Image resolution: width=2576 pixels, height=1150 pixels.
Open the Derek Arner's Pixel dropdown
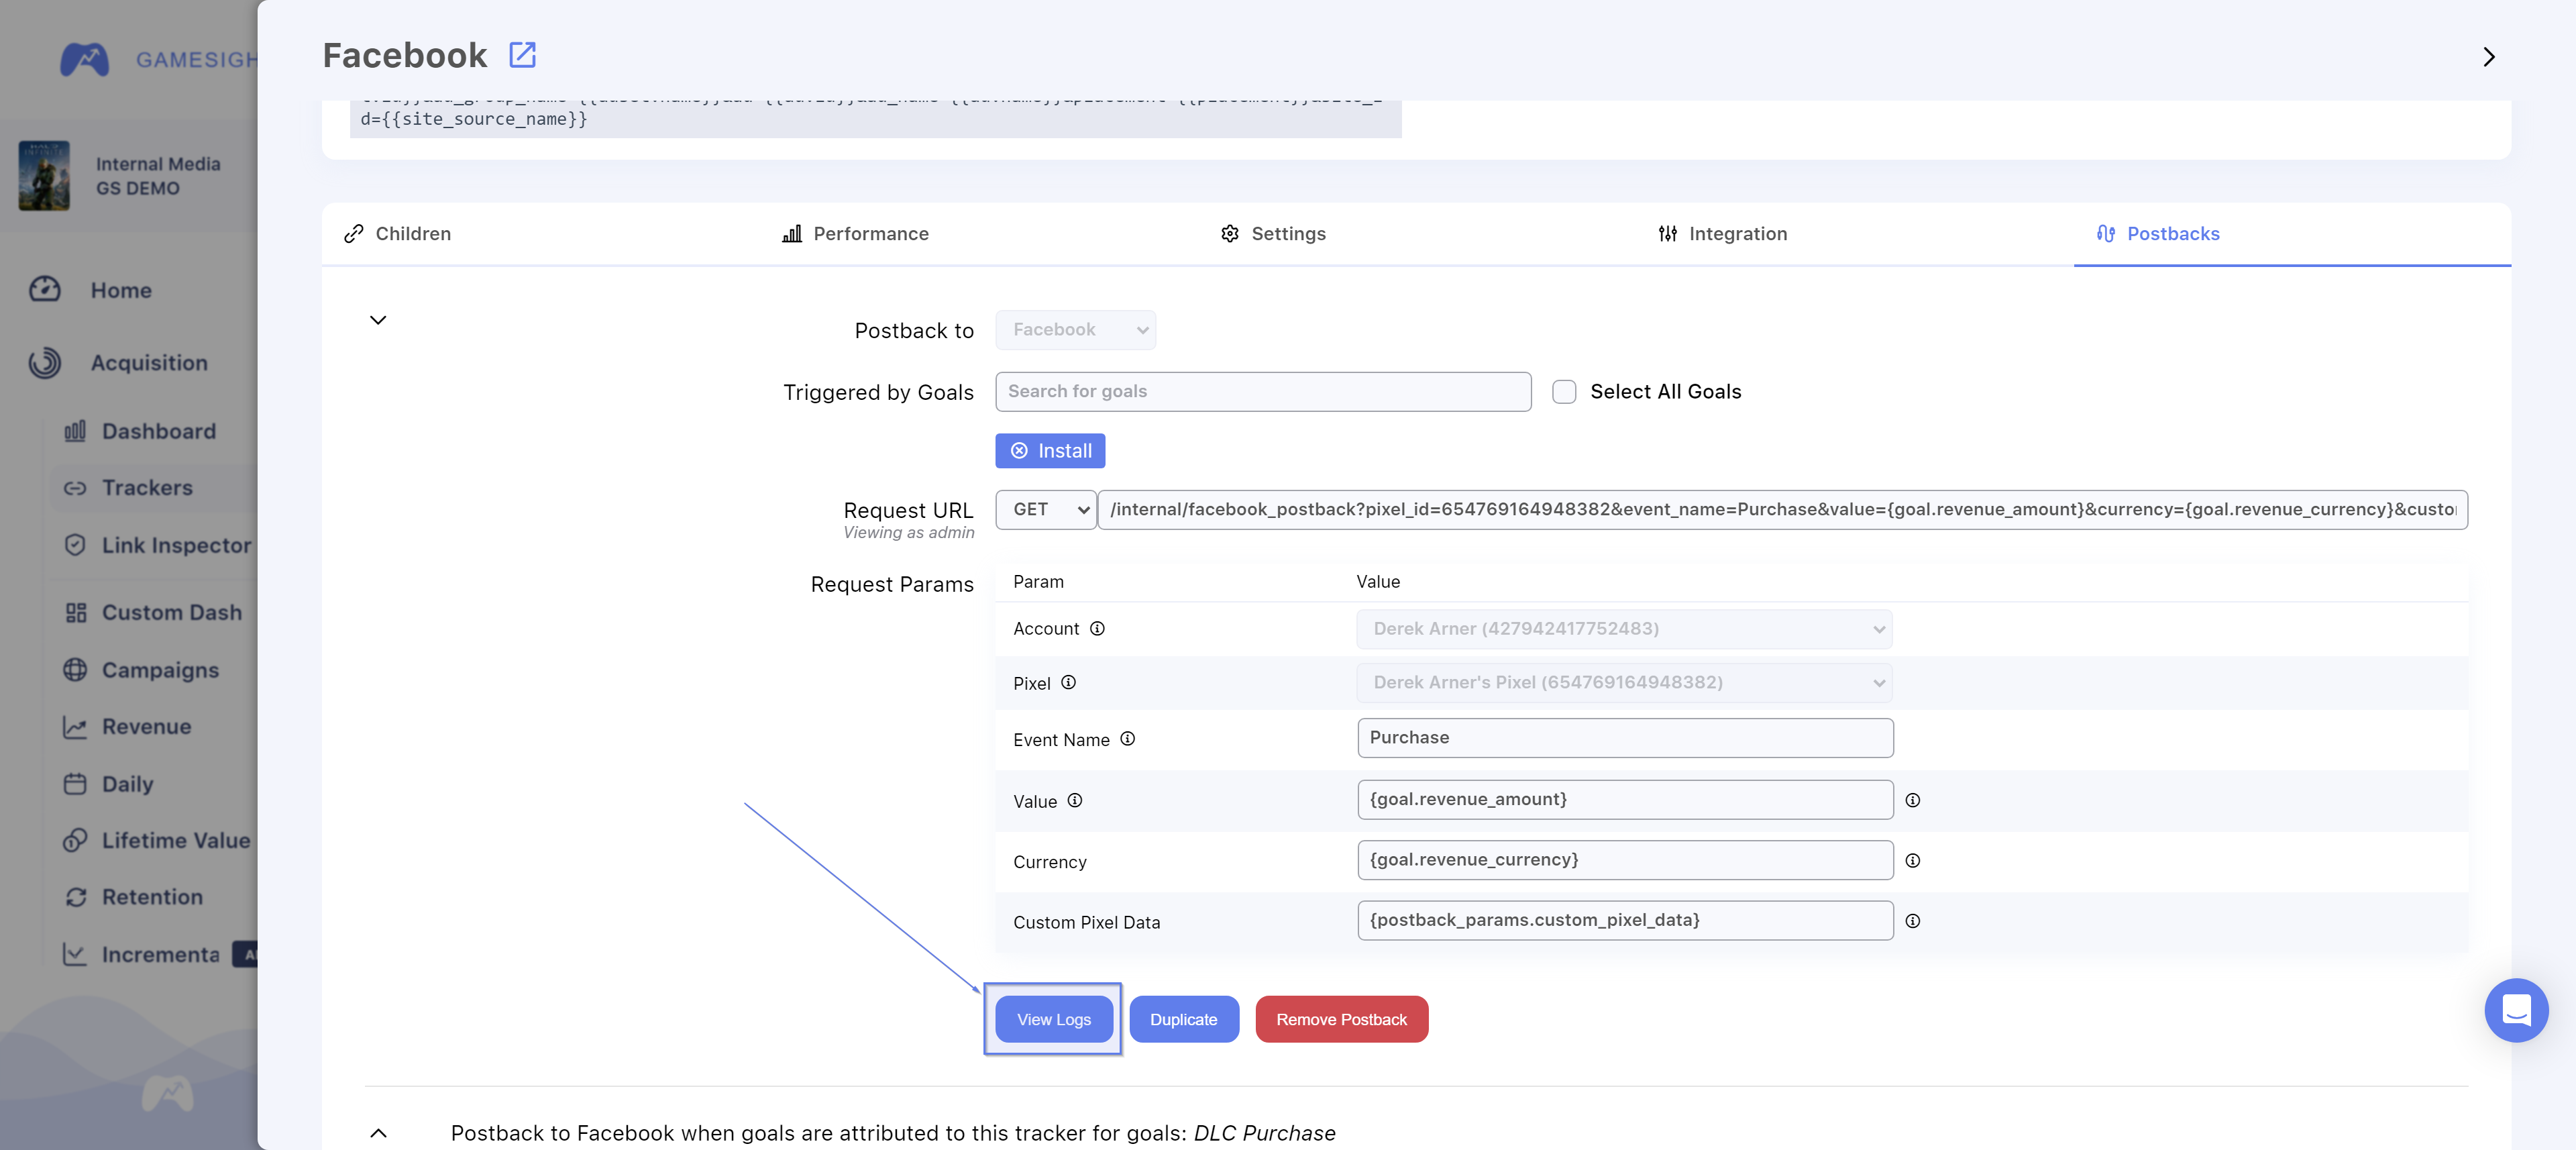[x=1624, y=682]
